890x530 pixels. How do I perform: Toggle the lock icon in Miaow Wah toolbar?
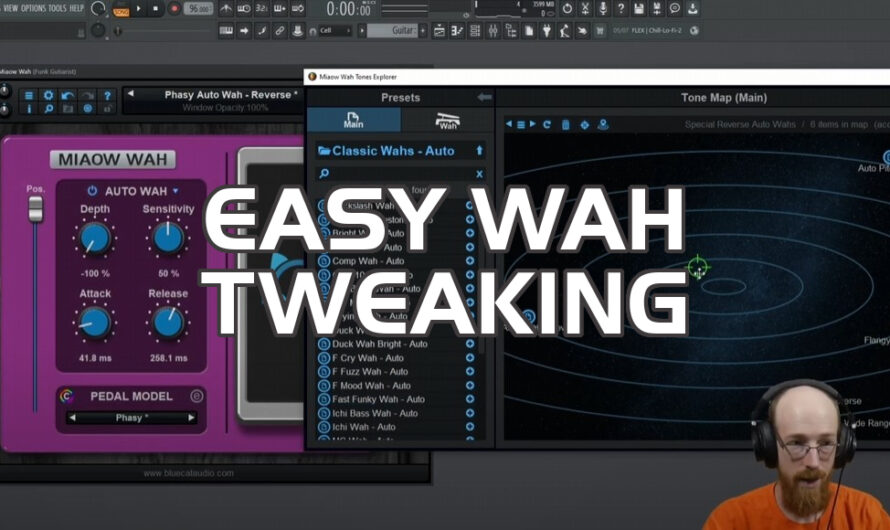pyautogui.click(x=107, y=108)
